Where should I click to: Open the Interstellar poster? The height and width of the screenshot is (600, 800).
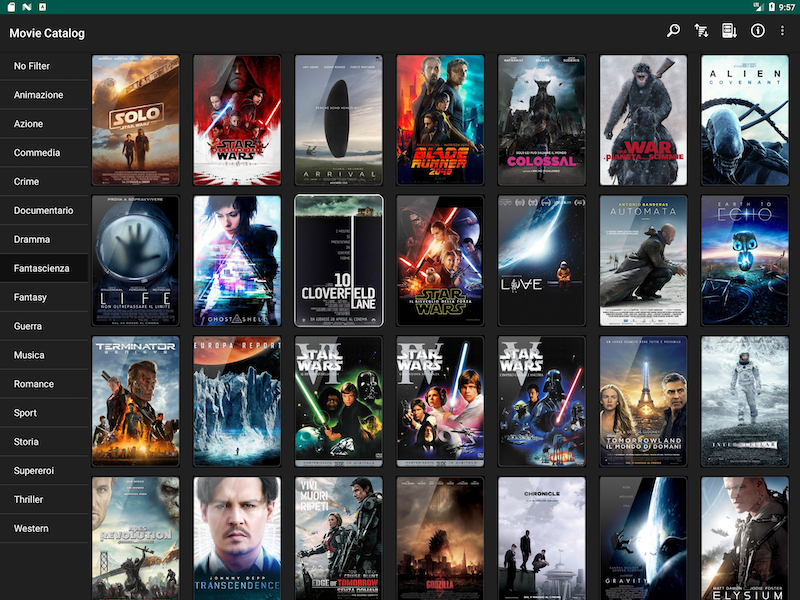coord(745,401)
